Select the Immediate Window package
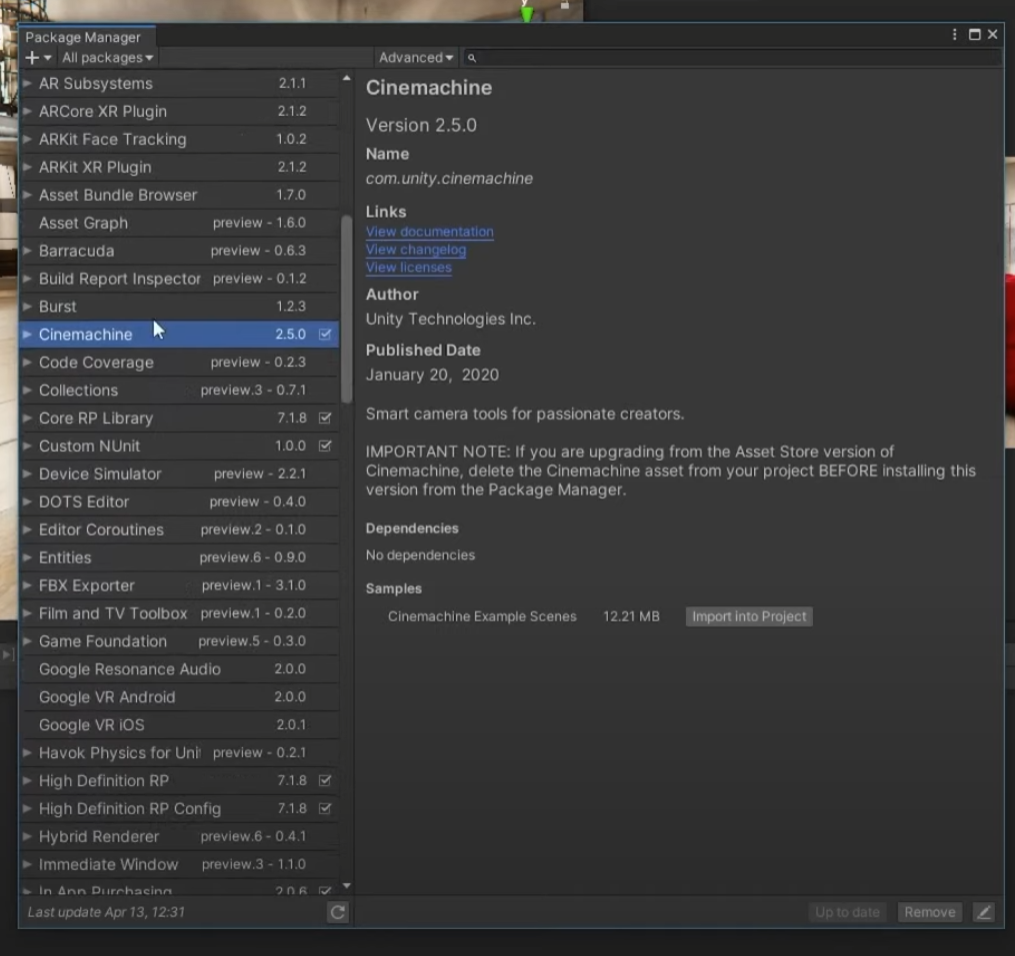This screenshot has height=956, width=1015. (179, 864)
